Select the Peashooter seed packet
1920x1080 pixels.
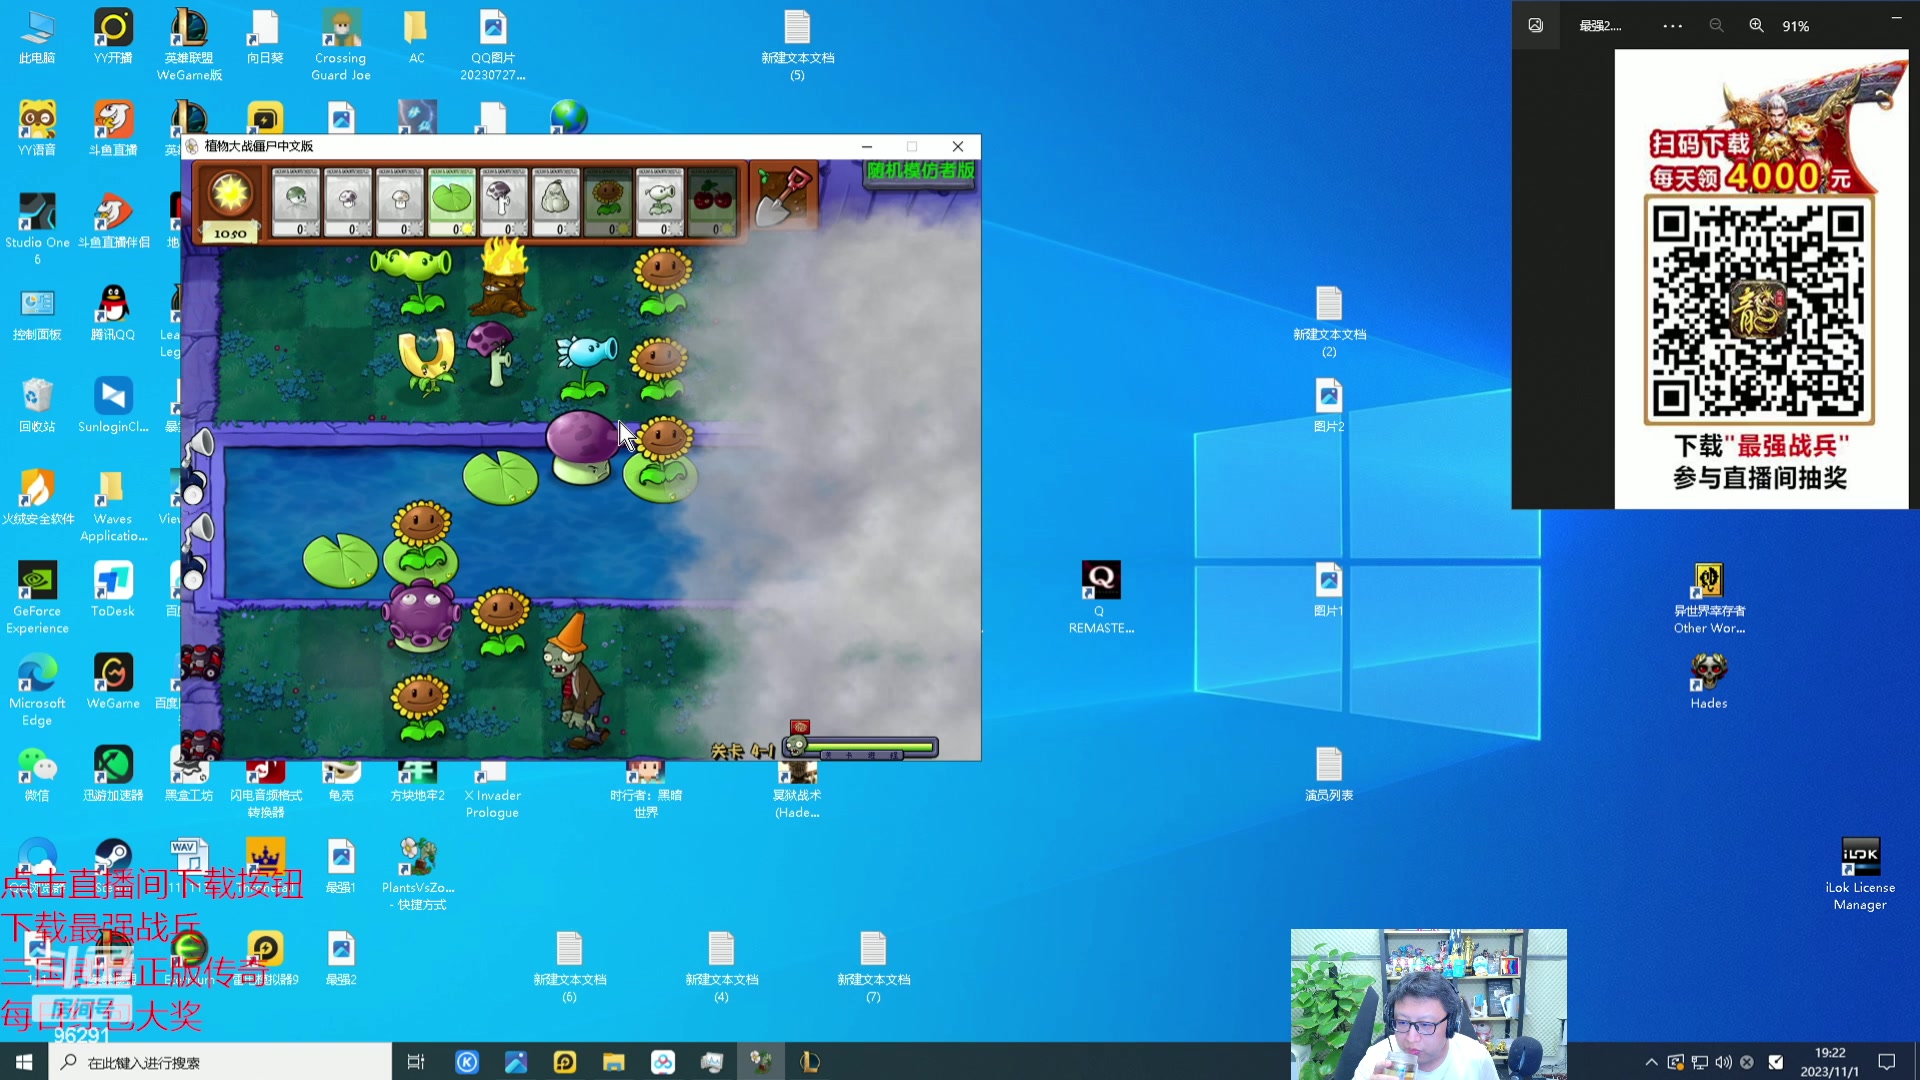coord(660,202)
